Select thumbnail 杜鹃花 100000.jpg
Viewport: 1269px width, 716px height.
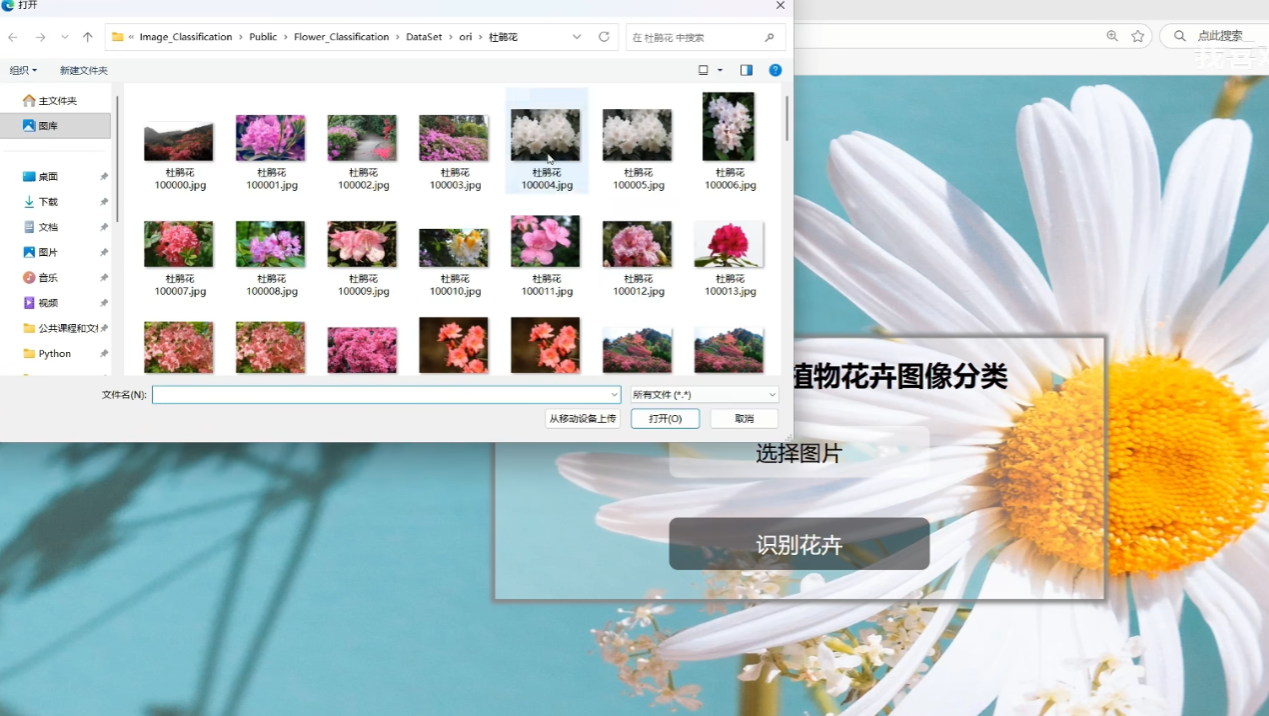tap(180, 141)
